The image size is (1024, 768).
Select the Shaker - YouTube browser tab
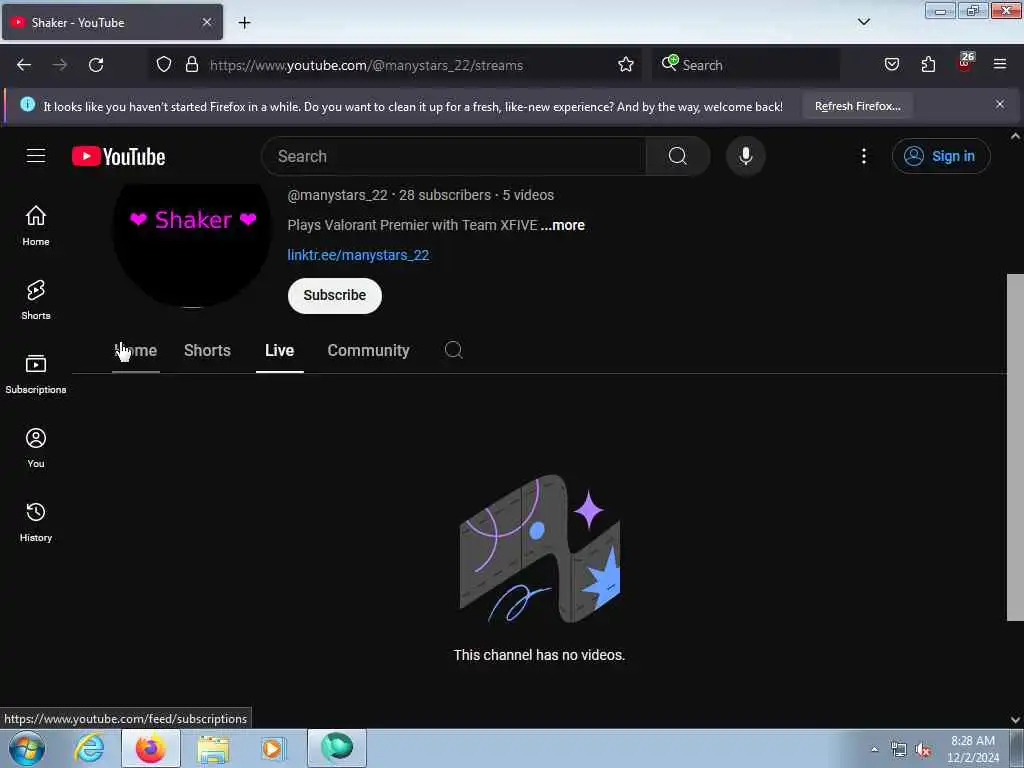click(x=112, y=22)
